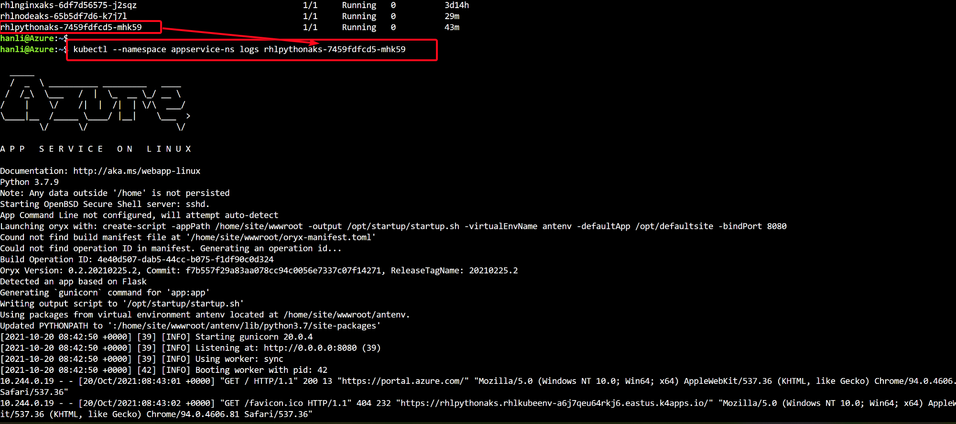Click the age value 3d14h
Viewport: 956px width, 424px height.
(x=457, y=5)
